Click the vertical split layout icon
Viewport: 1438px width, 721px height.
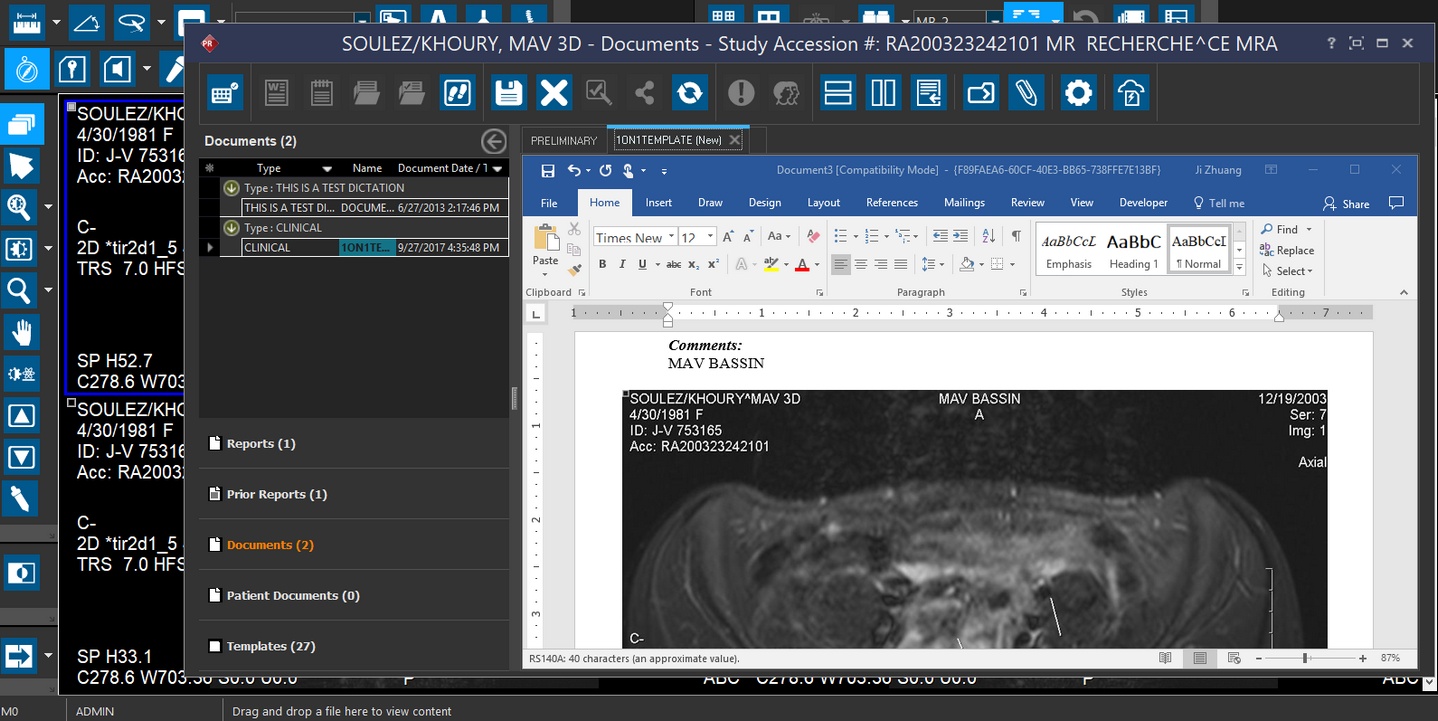(x=883, y=93)
